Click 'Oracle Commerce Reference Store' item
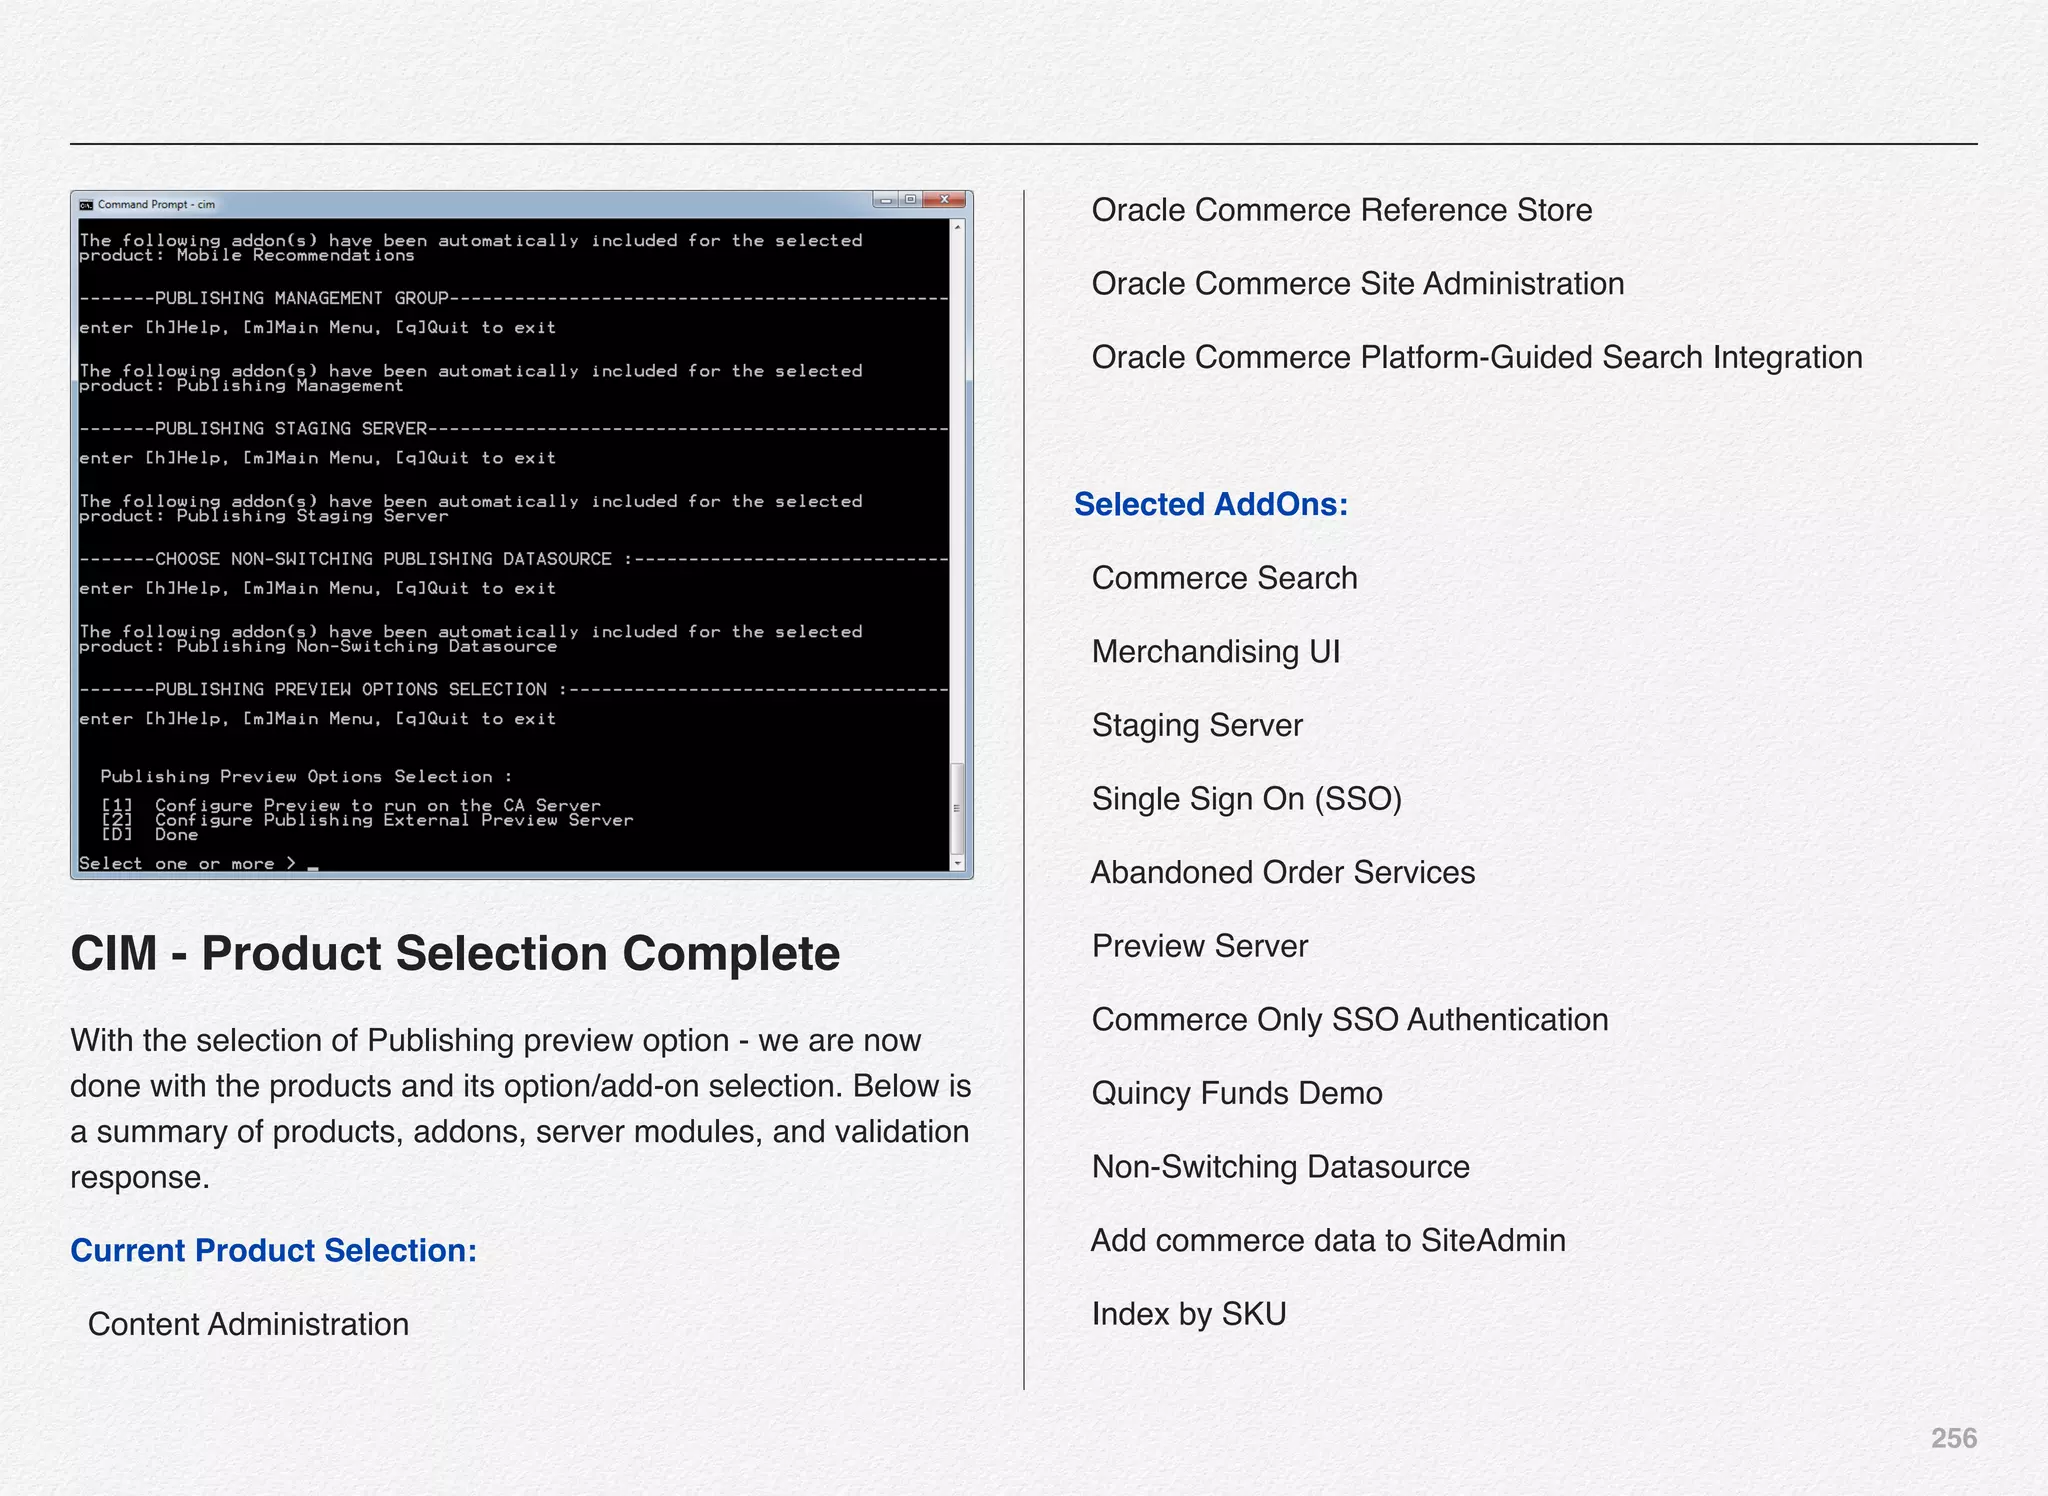Image resolution: width=2048 pixels, height=1496 pixels. pos(1342,210)
